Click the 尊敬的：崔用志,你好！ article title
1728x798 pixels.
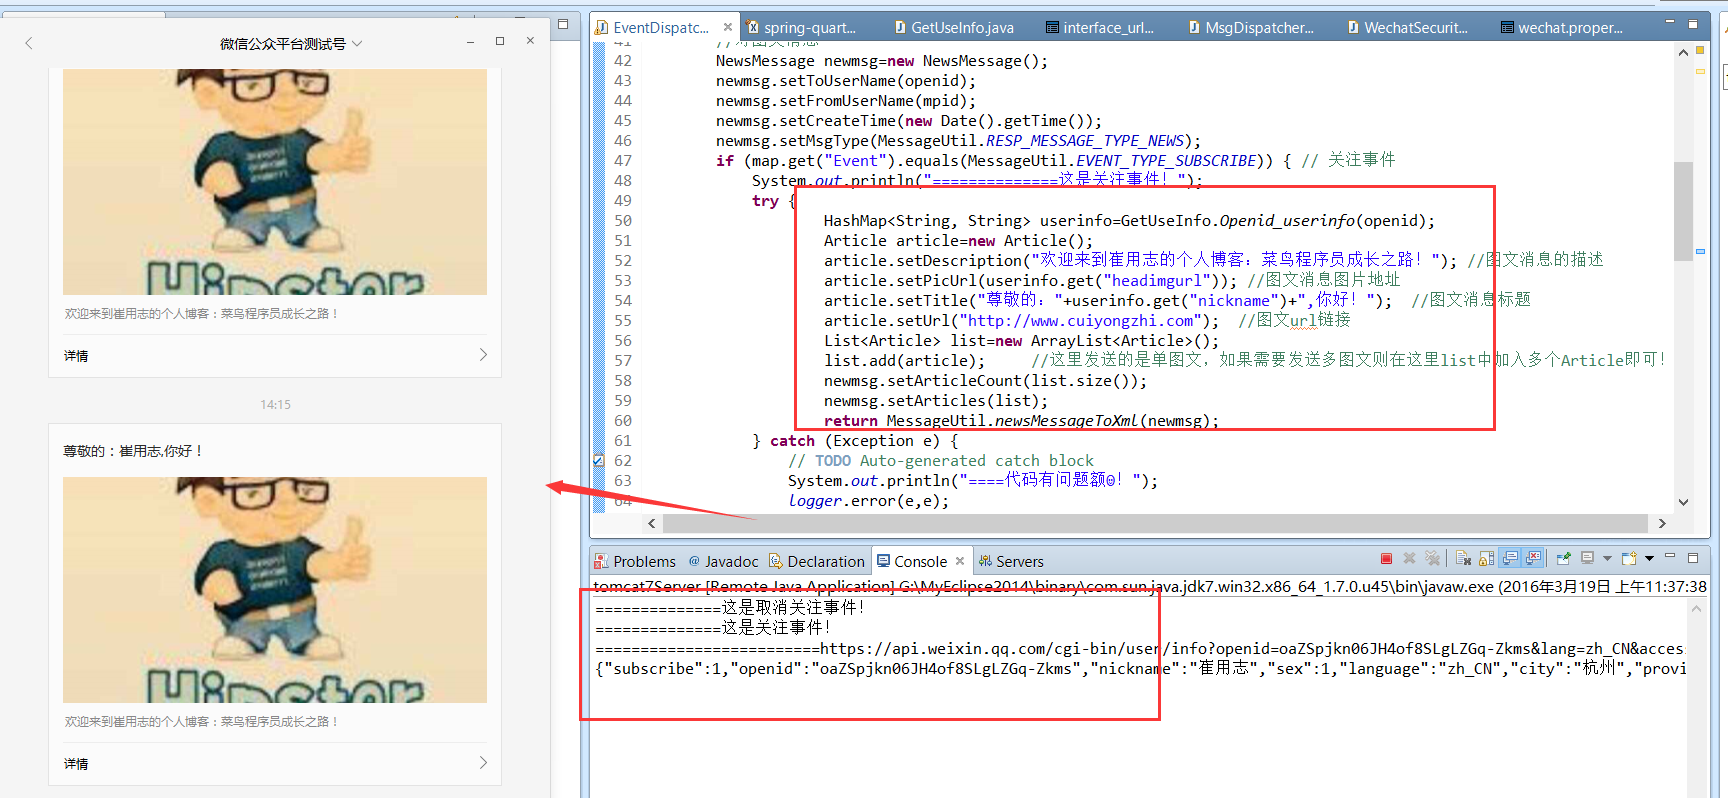pyautogui.click(x=134, y=451)
